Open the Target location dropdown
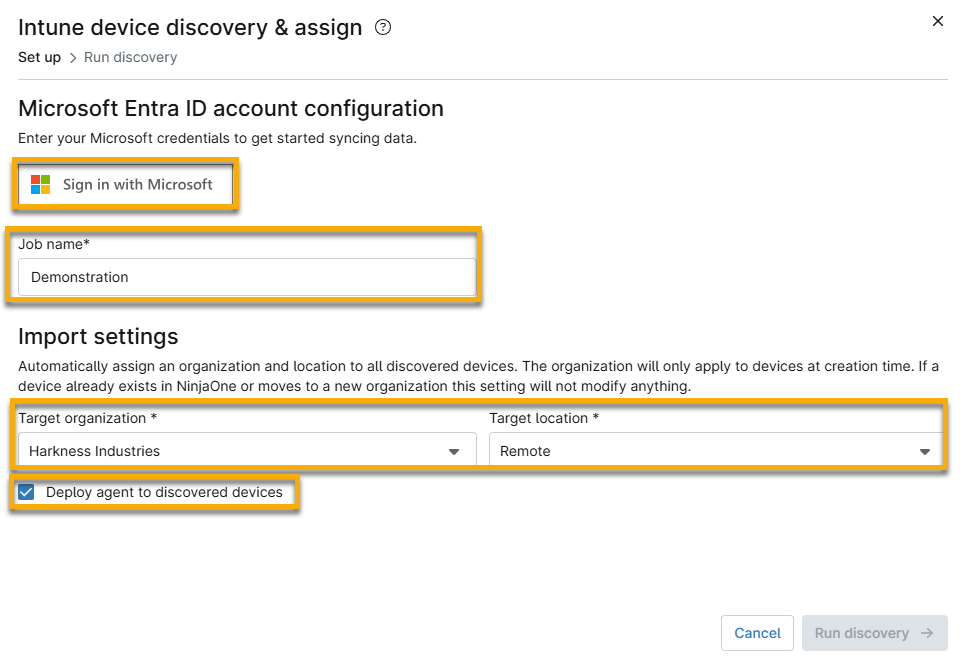965x665 pixels. [x=715, y=450]
